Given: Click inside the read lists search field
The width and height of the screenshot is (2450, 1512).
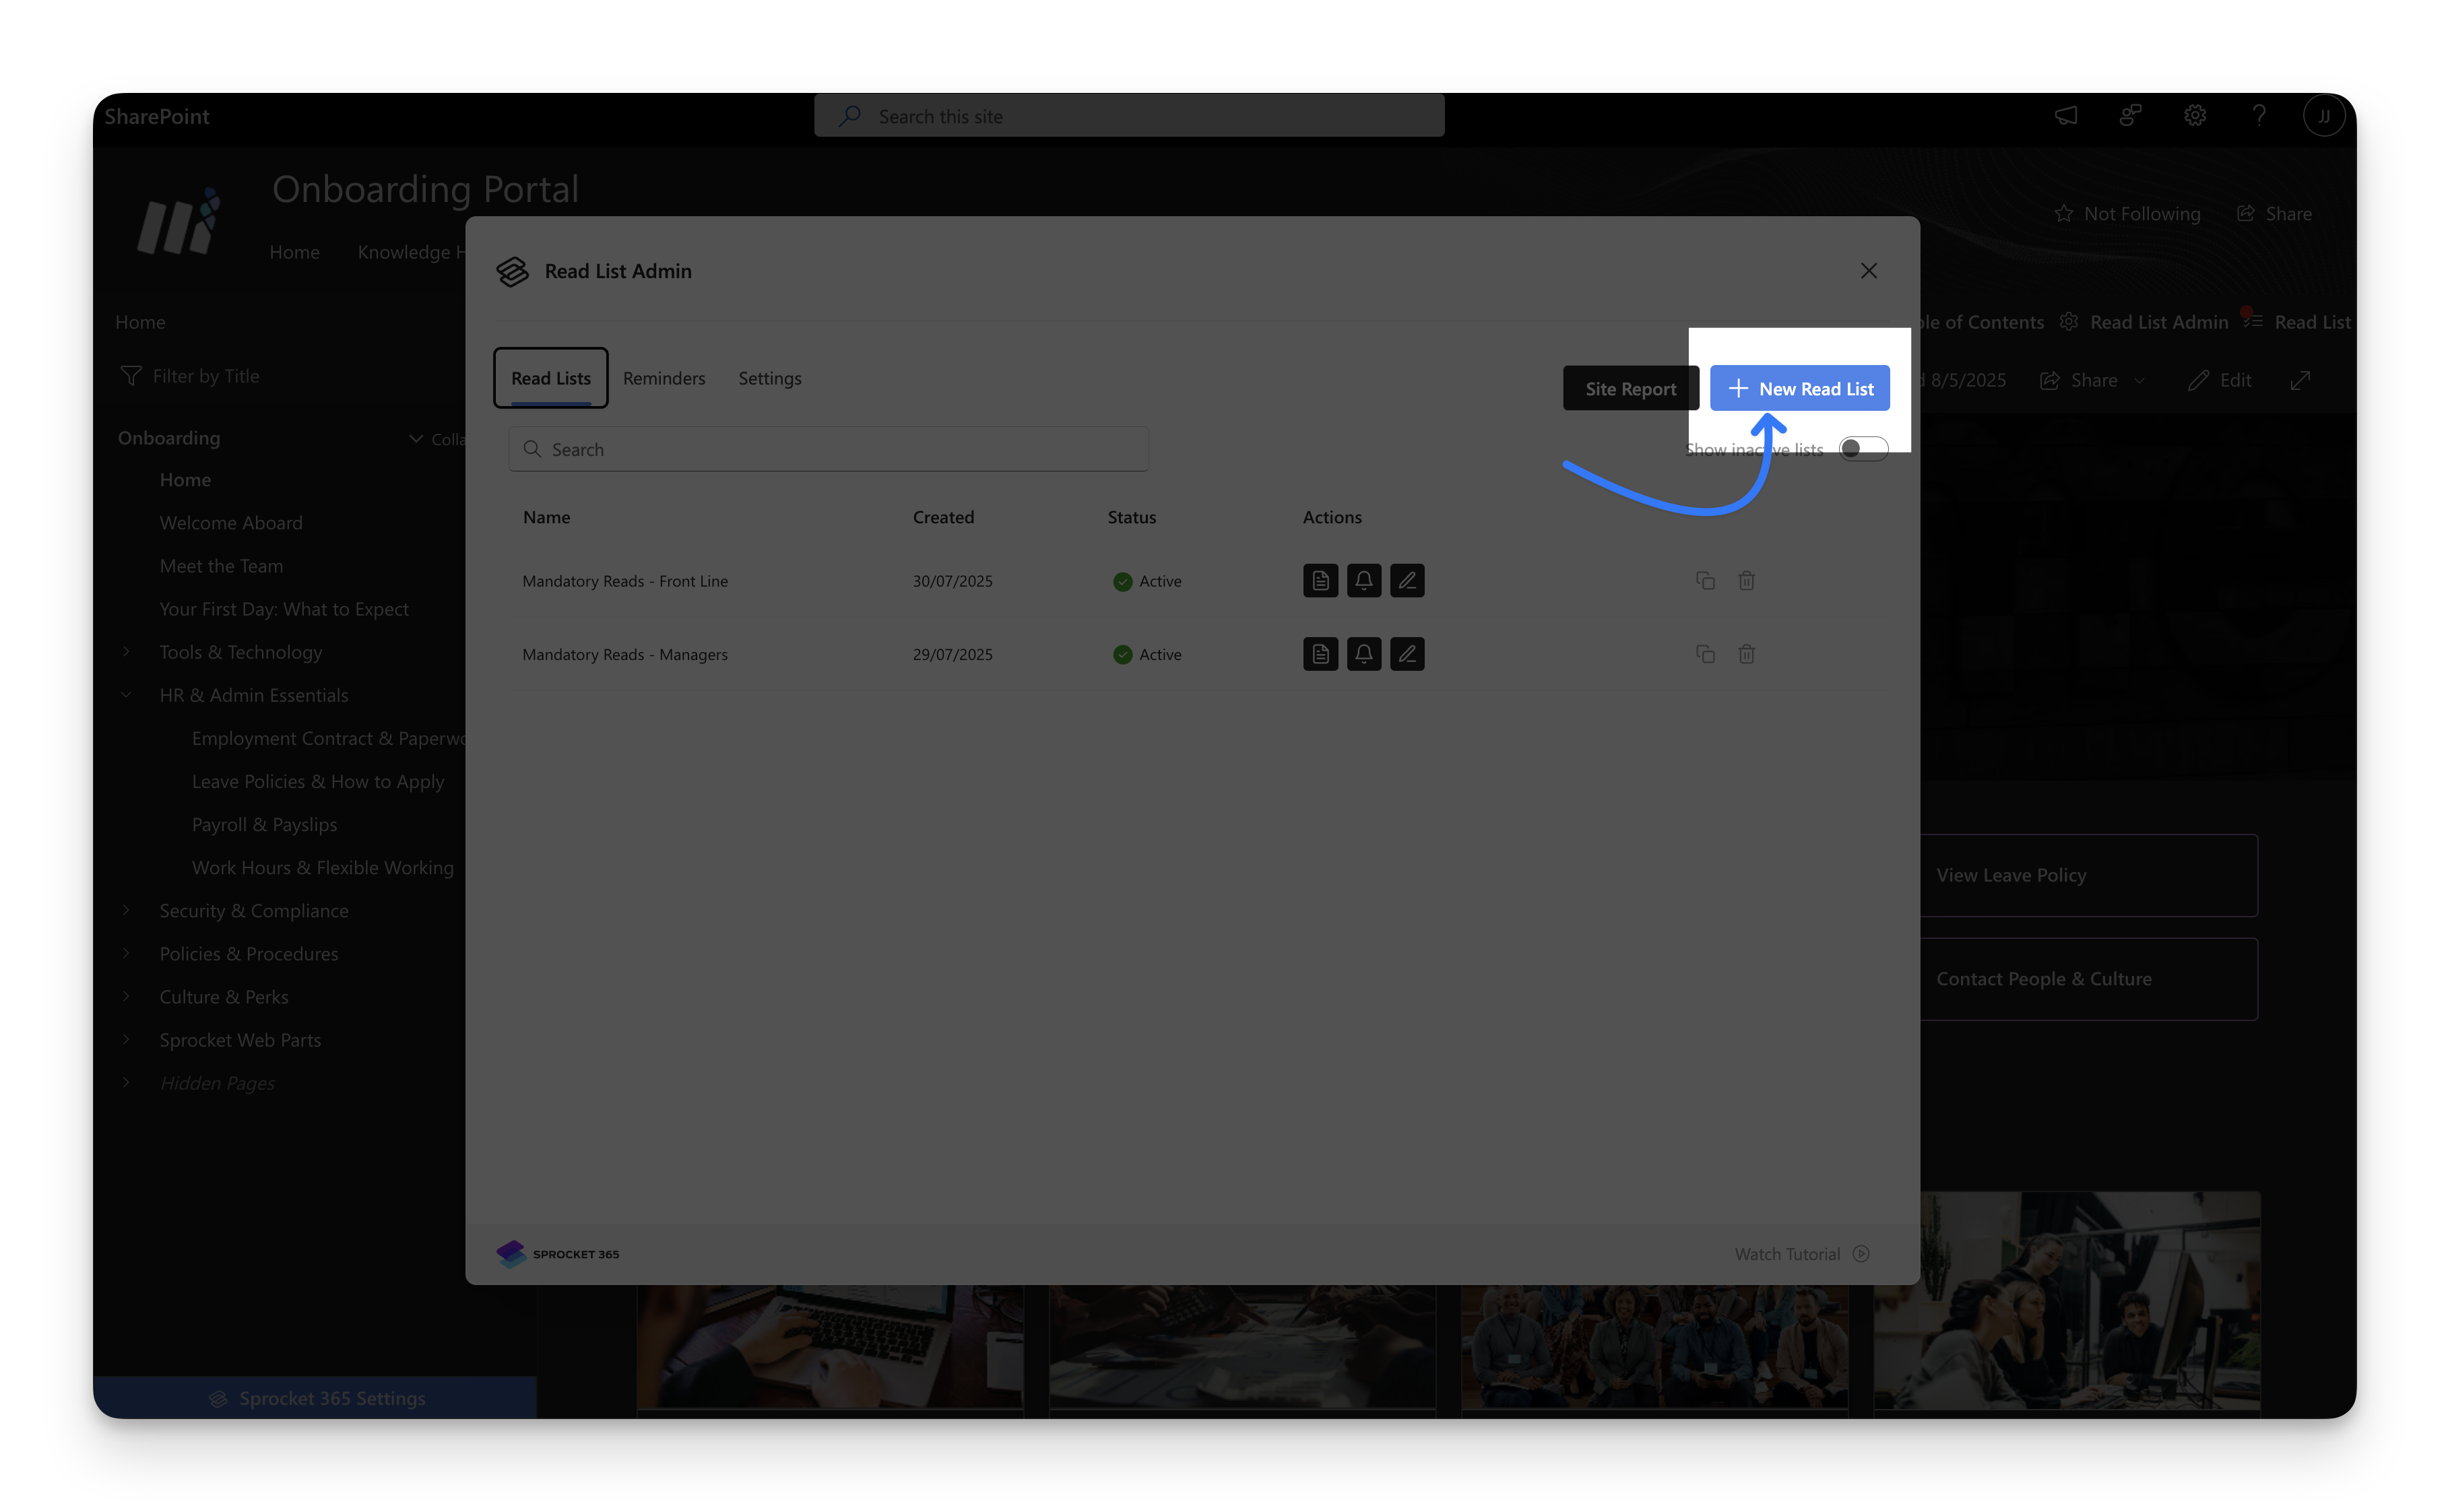Looking at the screenshot, I should coord(827,449).
